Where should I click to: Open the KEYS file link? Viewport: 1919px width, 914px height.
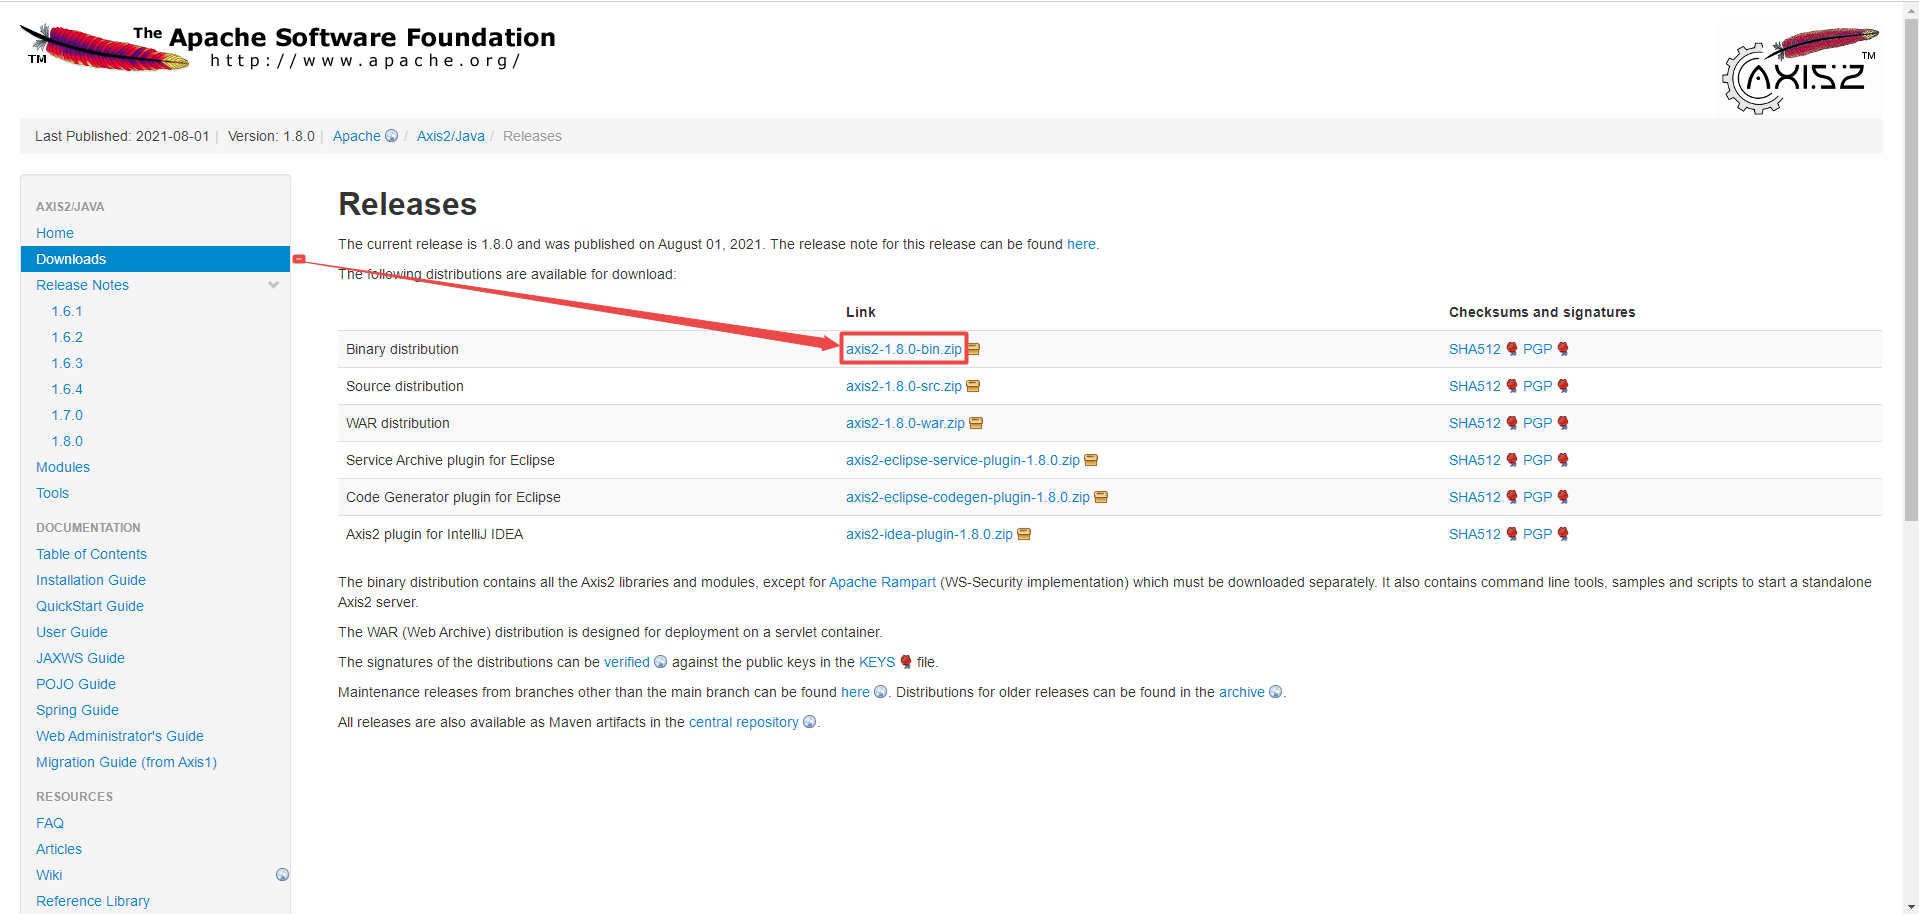click(877, 662)
